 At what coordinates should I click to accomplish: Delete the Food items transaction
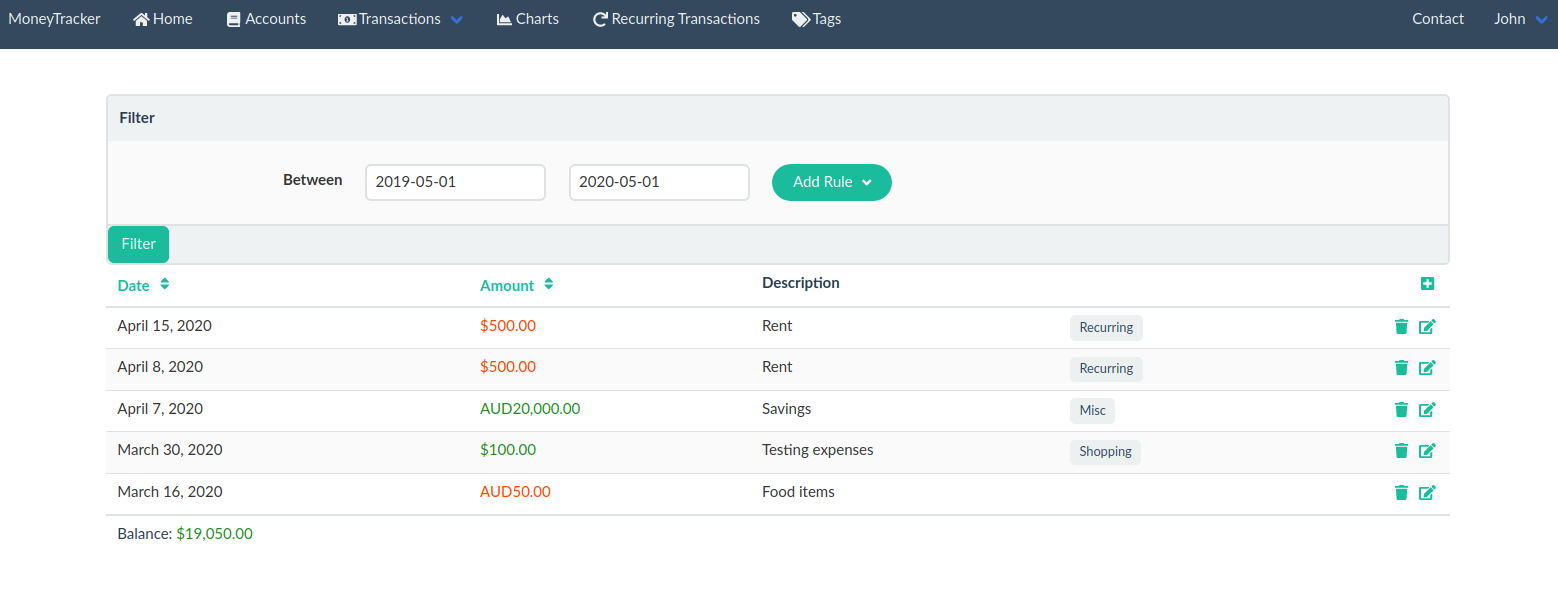point(1401,492)
